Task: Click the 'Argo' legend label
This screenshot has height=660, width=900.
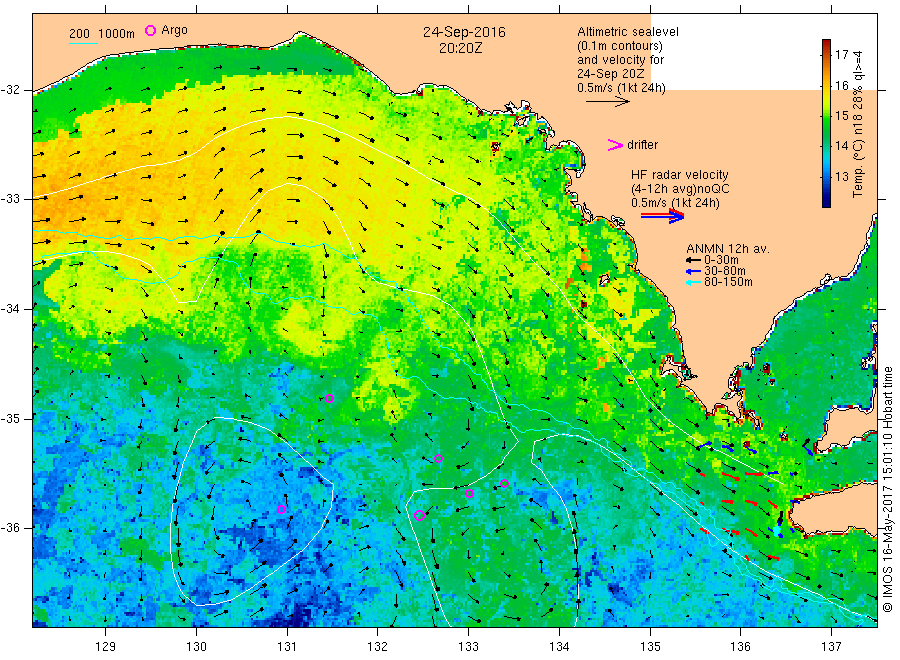Action: point(174,30)
